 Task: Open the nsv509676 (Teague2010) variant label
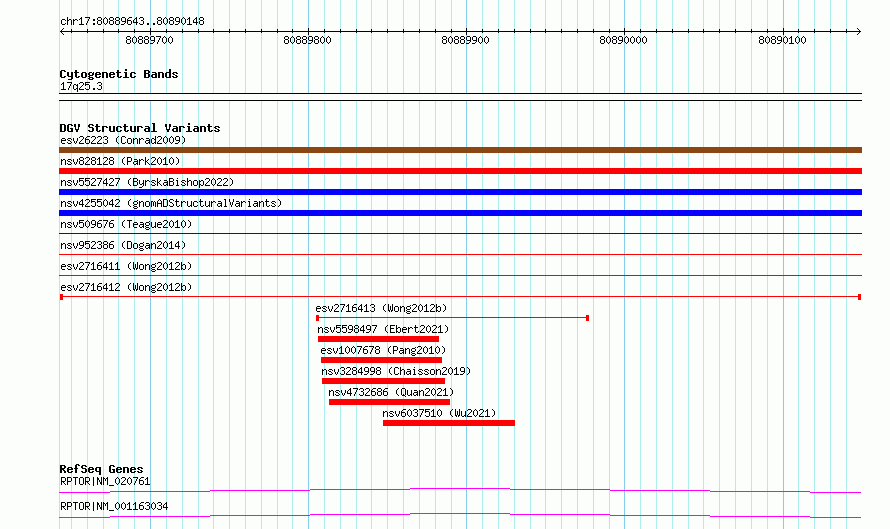126,224
